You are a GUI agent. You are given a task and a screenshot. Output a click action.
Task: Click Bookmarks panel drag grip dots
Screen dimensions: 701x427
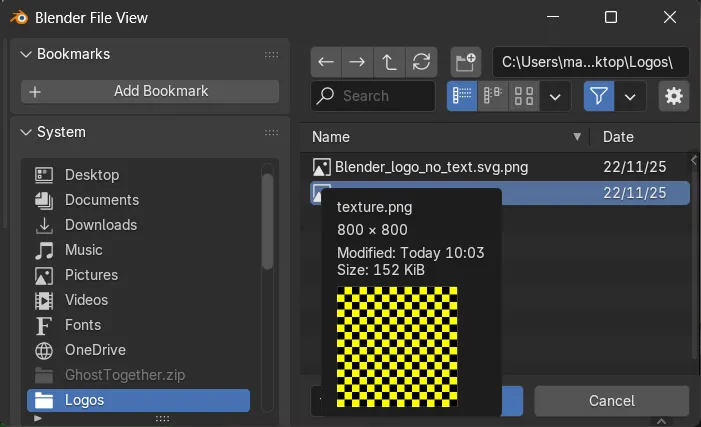tap(271, 55)
